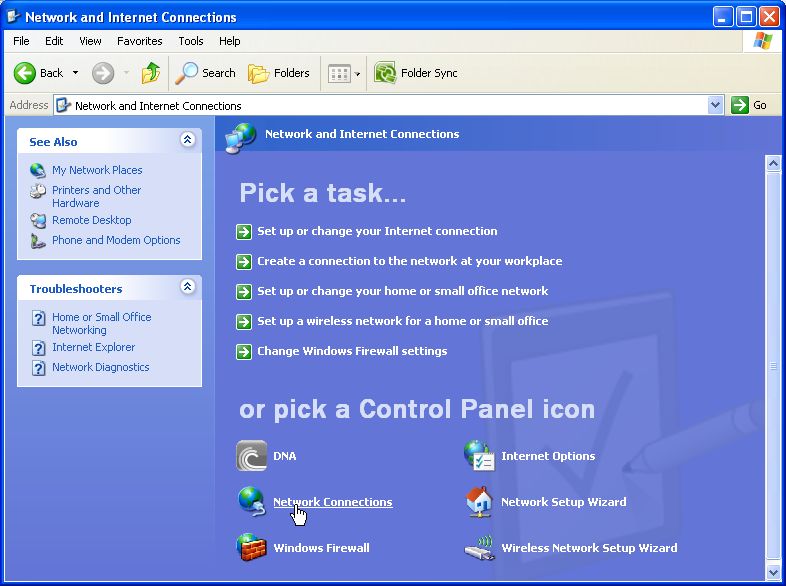Click the green Back arrow icon
Screen dimensions: 786x586
click(x=24, y=73)
